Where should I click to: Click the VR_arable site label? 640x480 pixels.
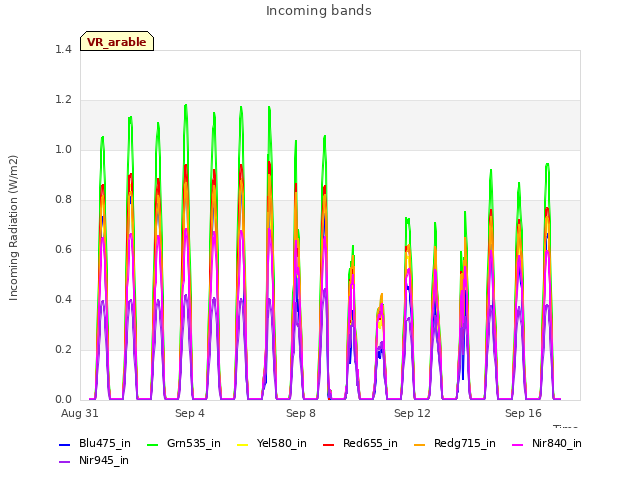coord(117,42)
